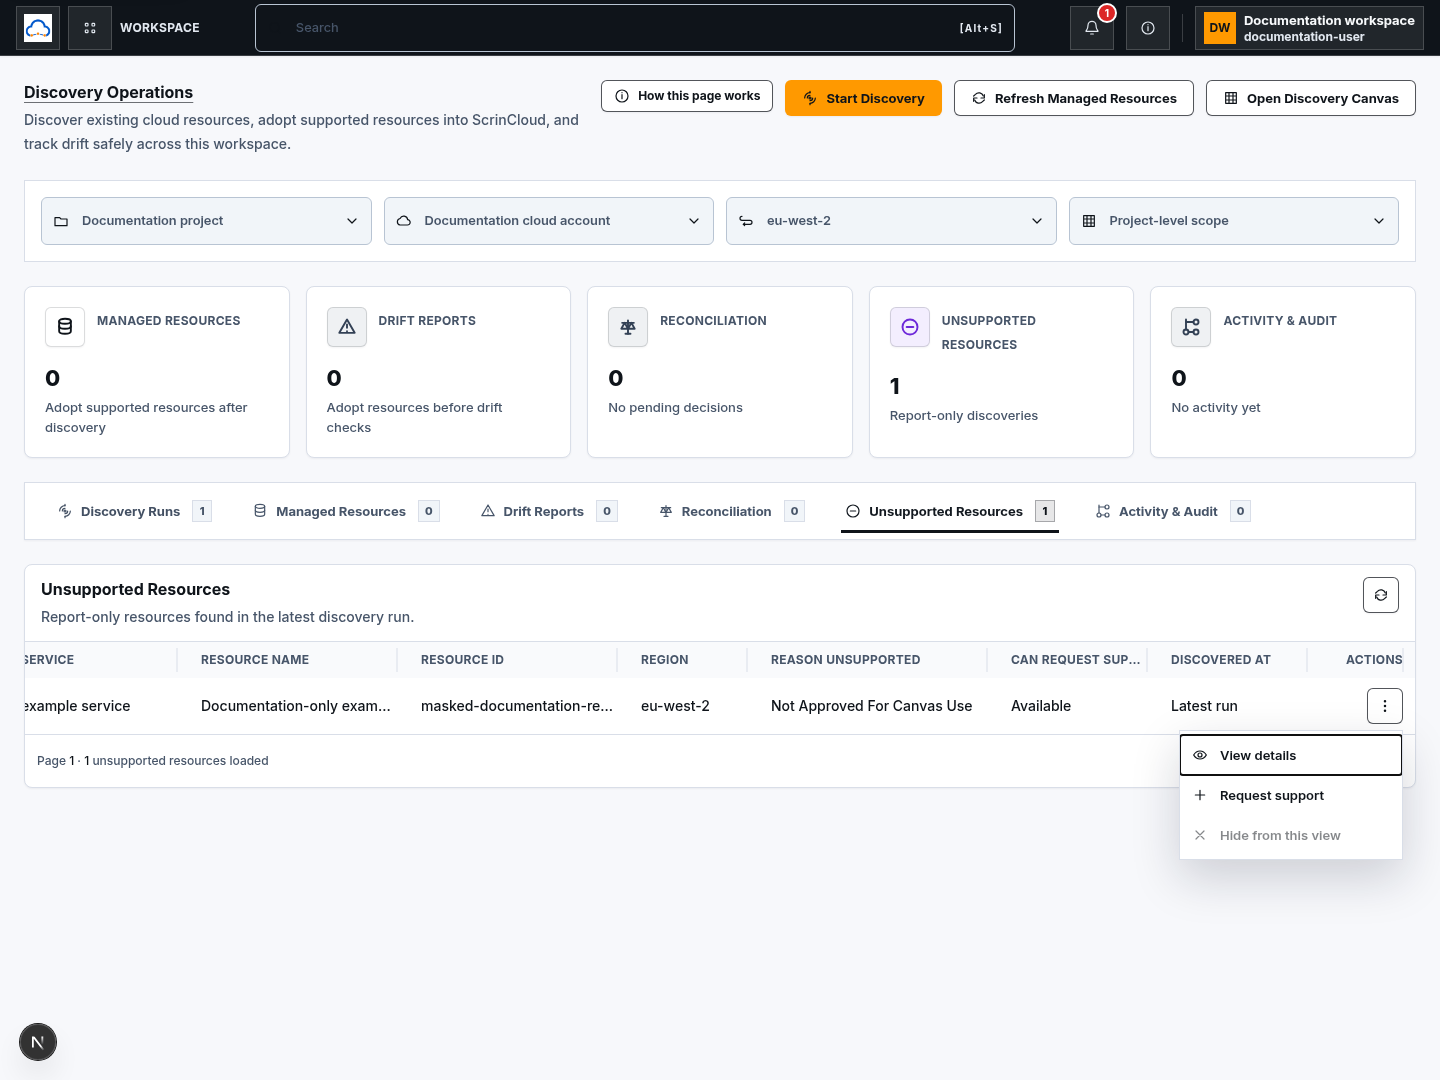1440x1080 pixels.
Task: Switch to Managed Resources tab
Action: [346, 511]
